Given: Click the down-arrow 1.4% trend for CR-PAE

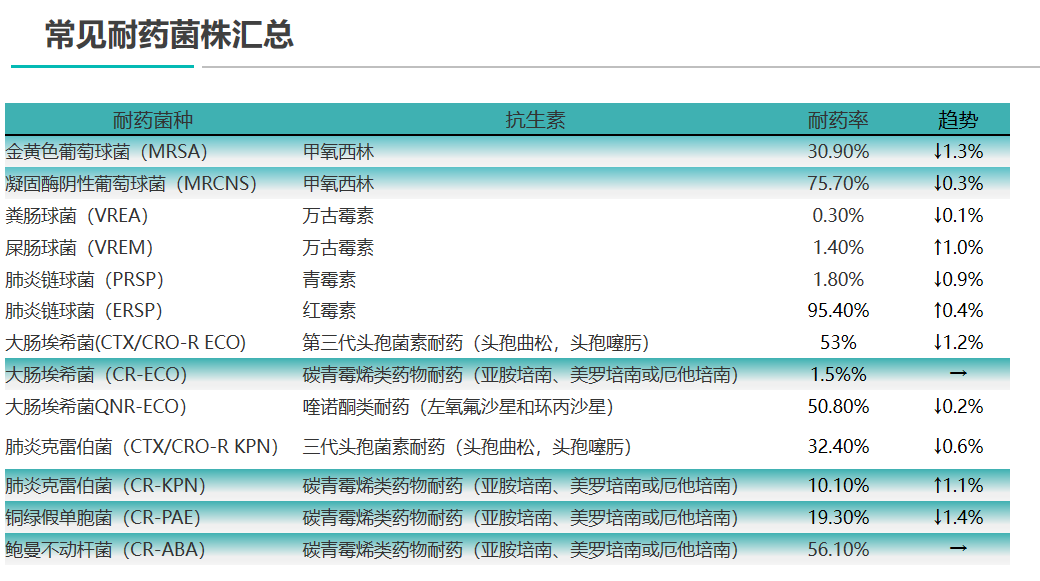Looking at the screenshot, I should [957, 518].
